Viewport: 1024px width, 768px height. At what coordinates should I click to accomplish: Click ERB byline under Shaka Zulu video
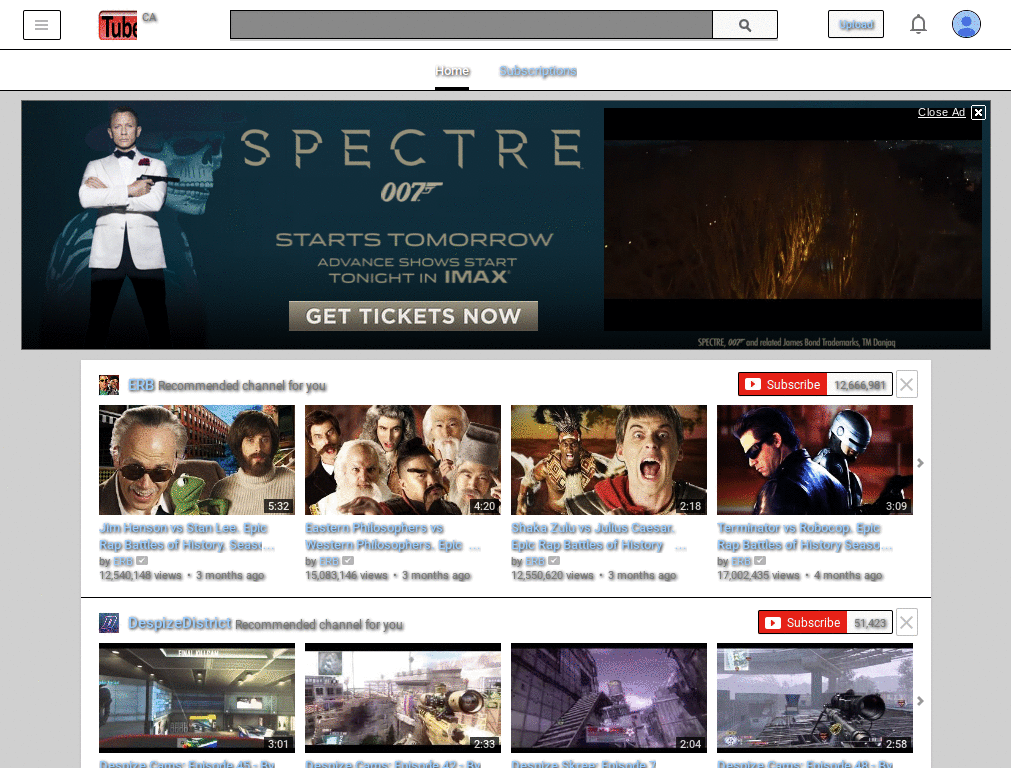click(535, 561)
